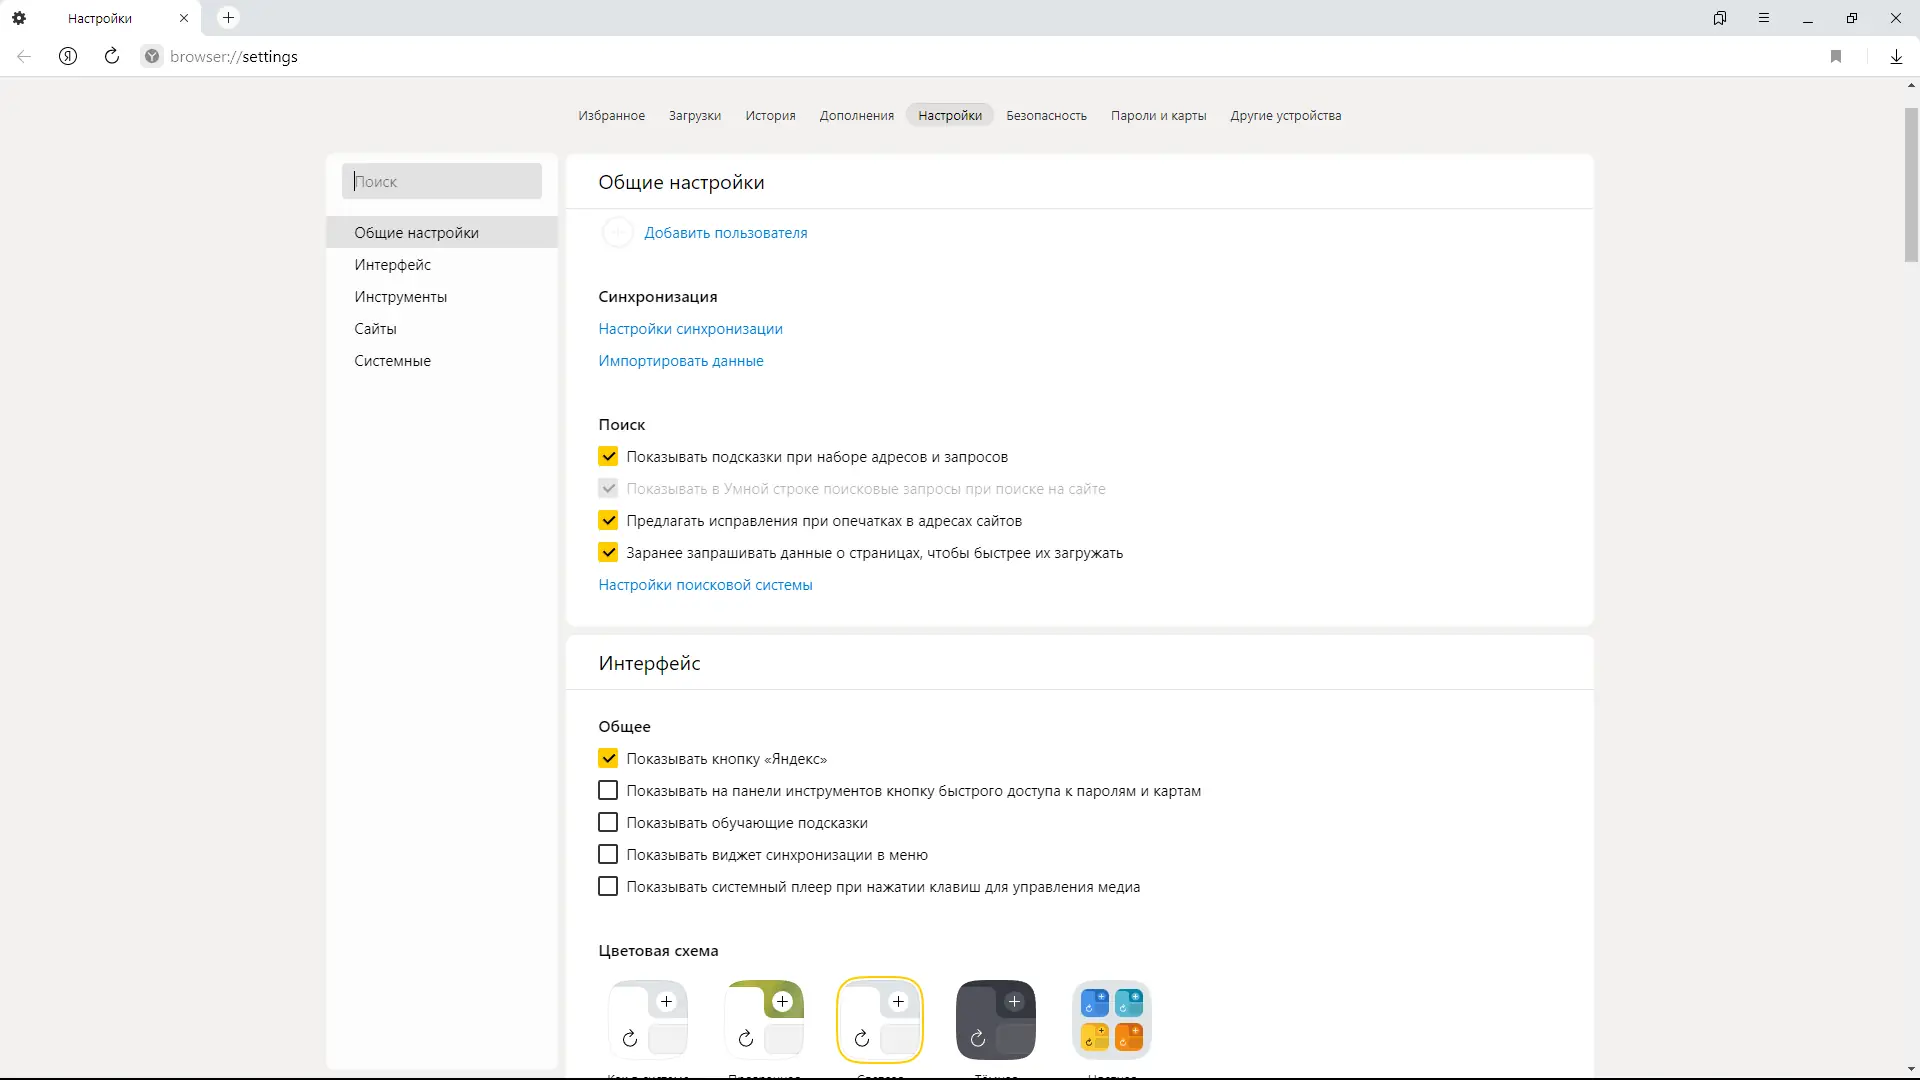Open Настройки поисковой системы link

pos(705,585)
